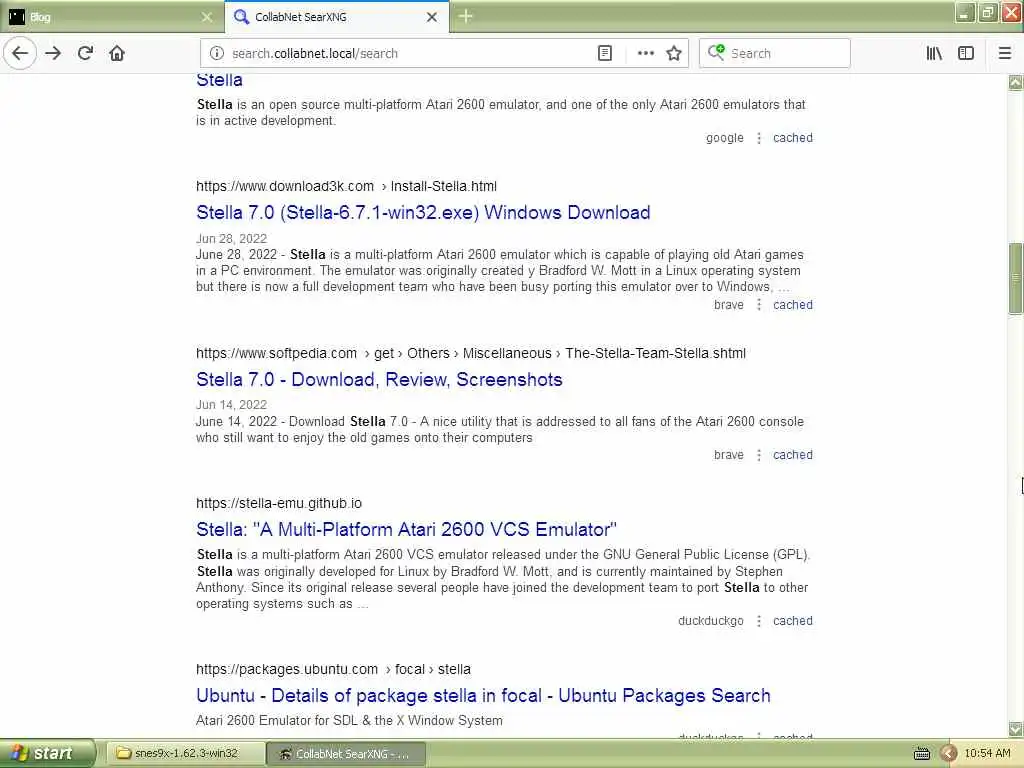The width and height of the screenshot is (1024, 768).
Task: Open cached link for softpedia result
Action: tap(793, 455)
